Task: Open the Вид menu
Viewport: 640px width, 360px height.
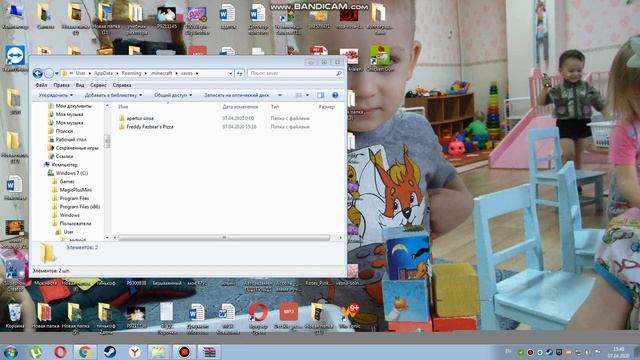Action: pyautogui.click(x=80, y=85)
